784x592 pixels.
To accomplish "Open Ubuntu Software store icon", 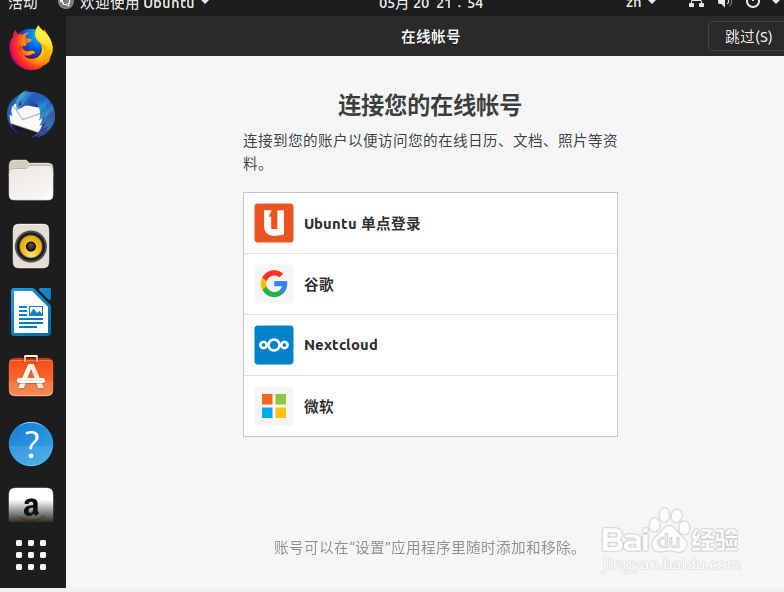I will (31, 376).
